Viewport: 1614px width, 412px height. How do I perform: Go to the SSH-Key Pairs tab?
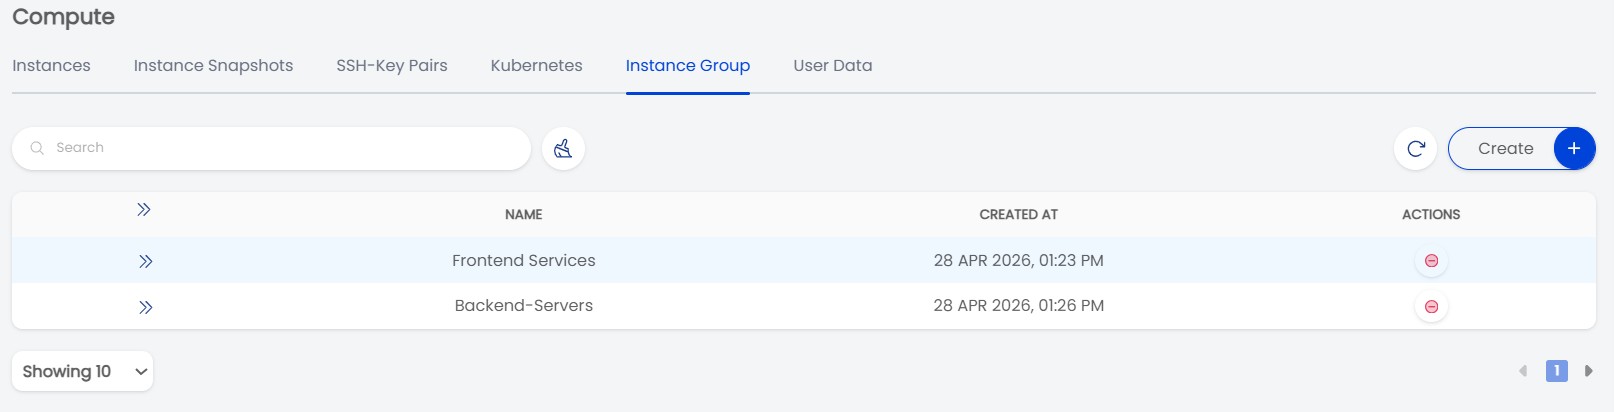pyautogui.click(x=392, y=66)
